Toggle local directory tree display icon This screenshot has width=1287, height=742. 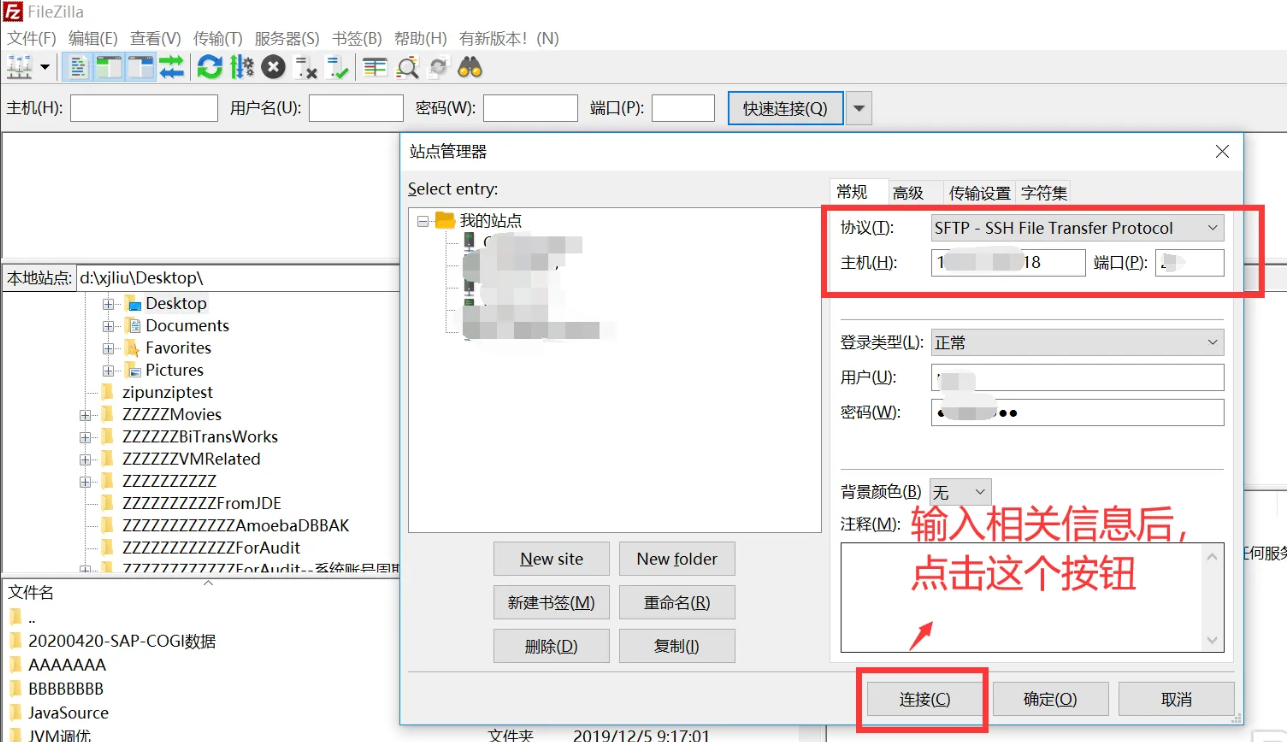108,67
